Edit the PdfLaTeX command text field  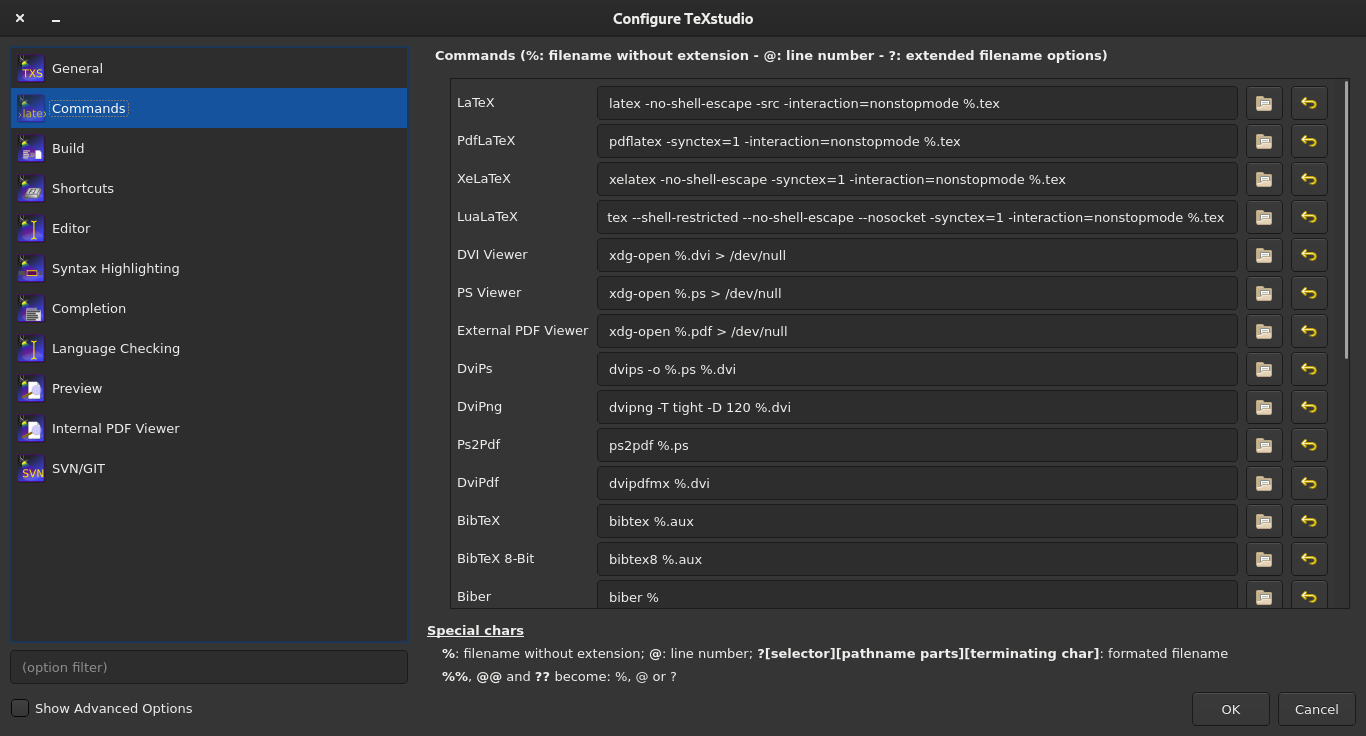click(917, 141)
